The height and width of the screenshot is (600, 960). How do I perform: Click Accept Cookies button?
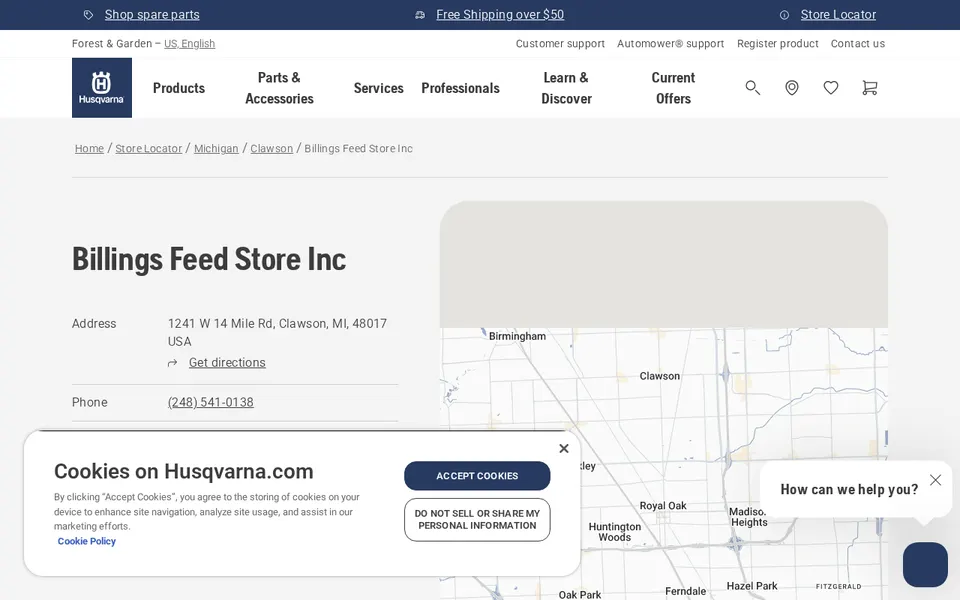tap(477, 476)
